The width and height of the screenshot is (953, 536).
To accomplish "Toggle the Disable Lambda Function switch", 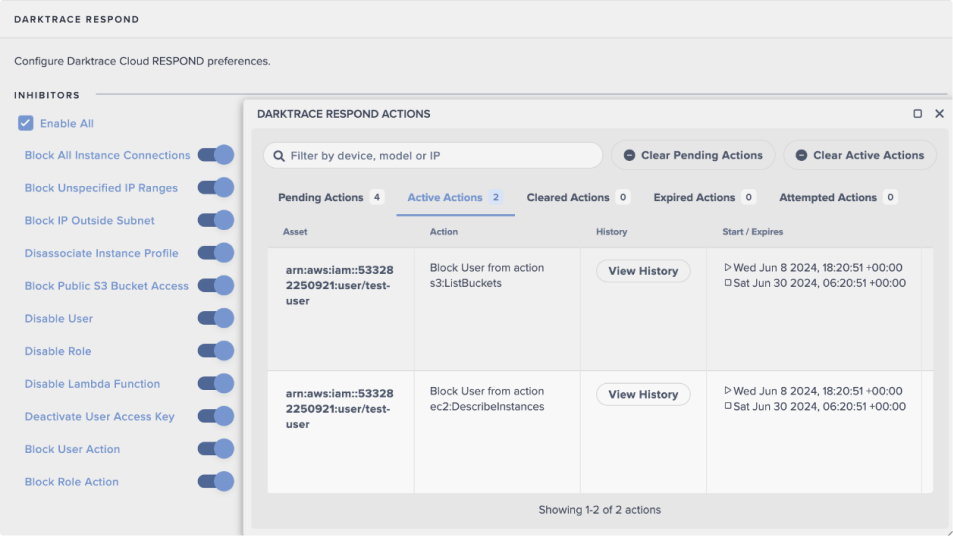I will coord(216,383).
